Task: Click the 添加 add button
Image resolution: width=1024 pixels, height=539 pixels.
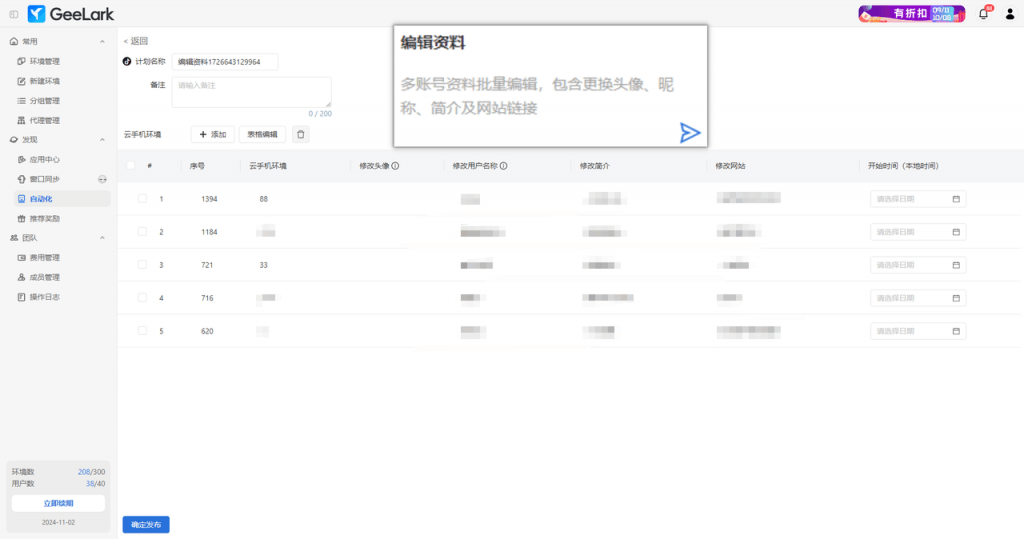Action: click(212, 134)
